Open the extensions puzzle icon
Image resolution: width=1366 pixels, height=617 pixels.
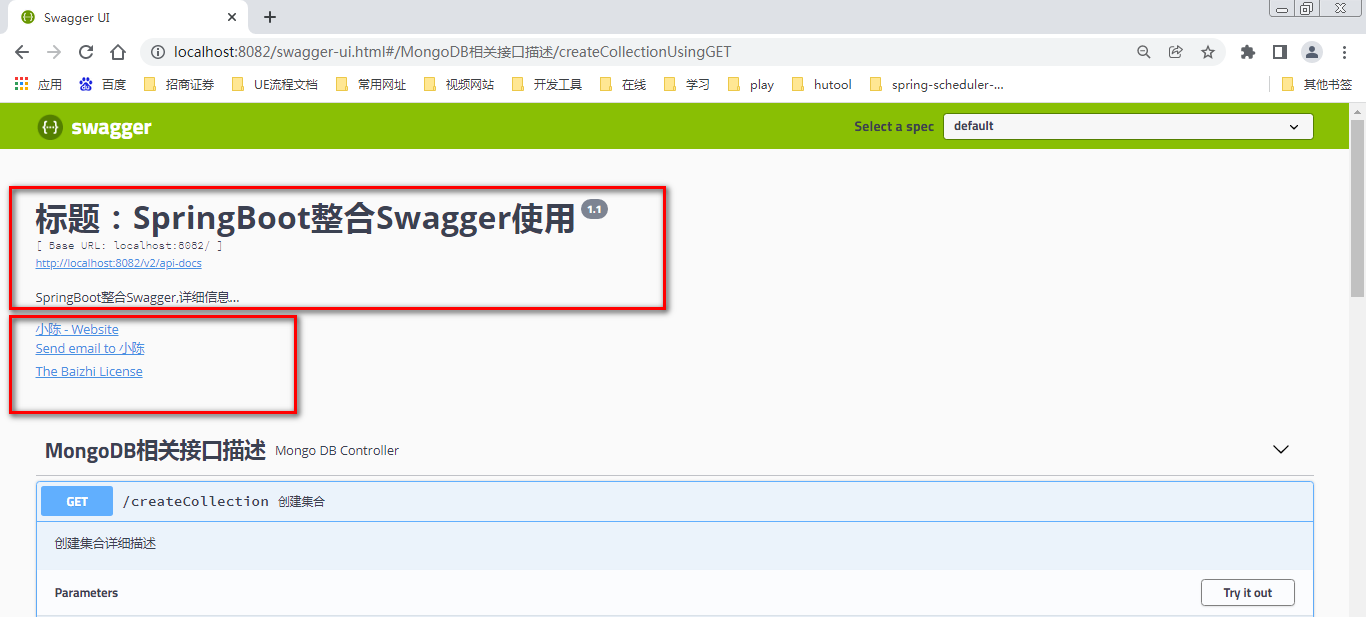(1247, 52)
